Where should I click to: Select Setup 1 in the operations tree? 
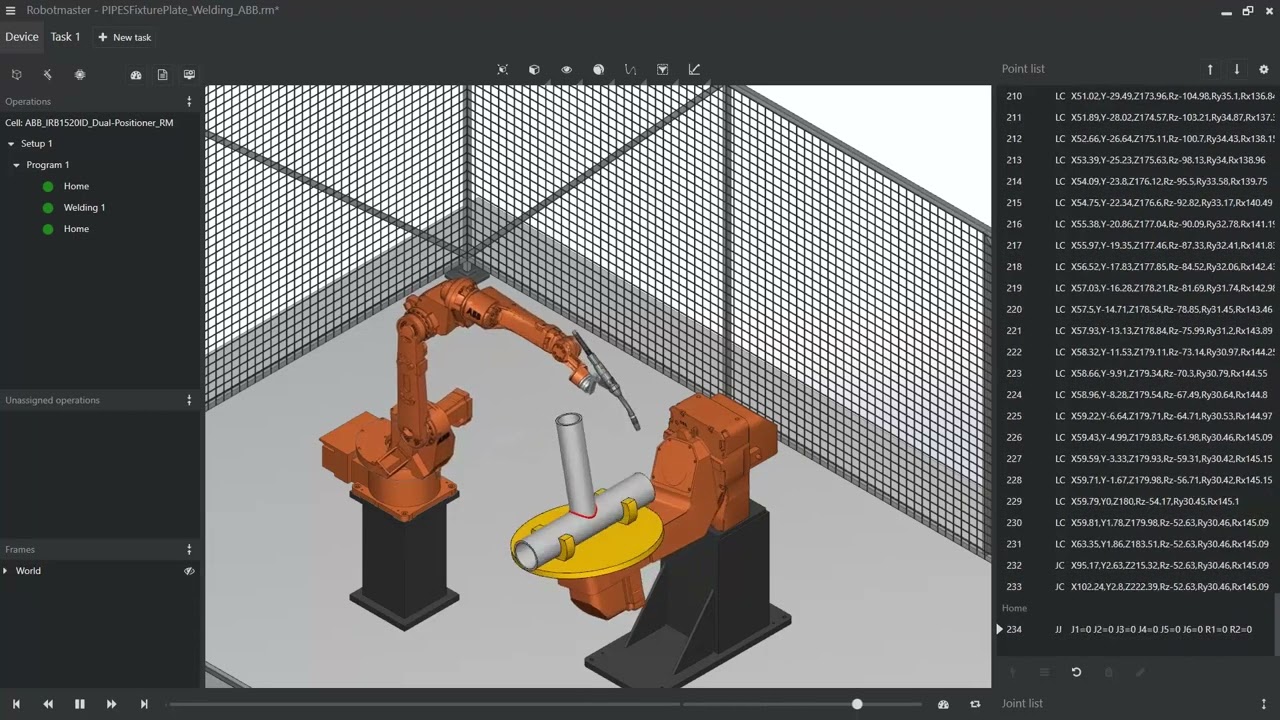tap(37, 144)
